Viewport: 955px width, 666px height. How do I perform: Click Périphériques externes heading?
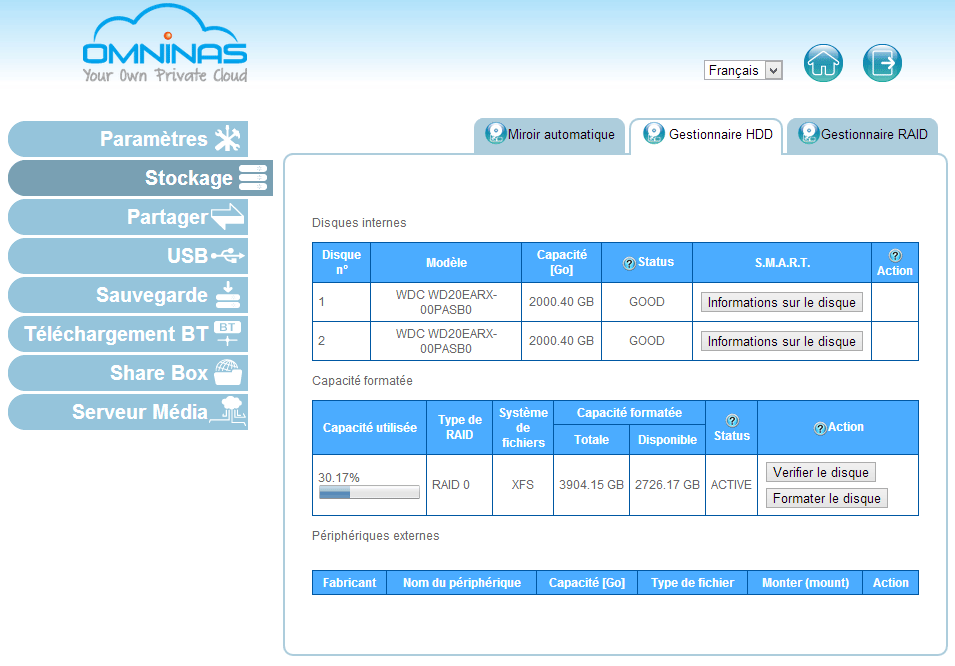[376, 536]
